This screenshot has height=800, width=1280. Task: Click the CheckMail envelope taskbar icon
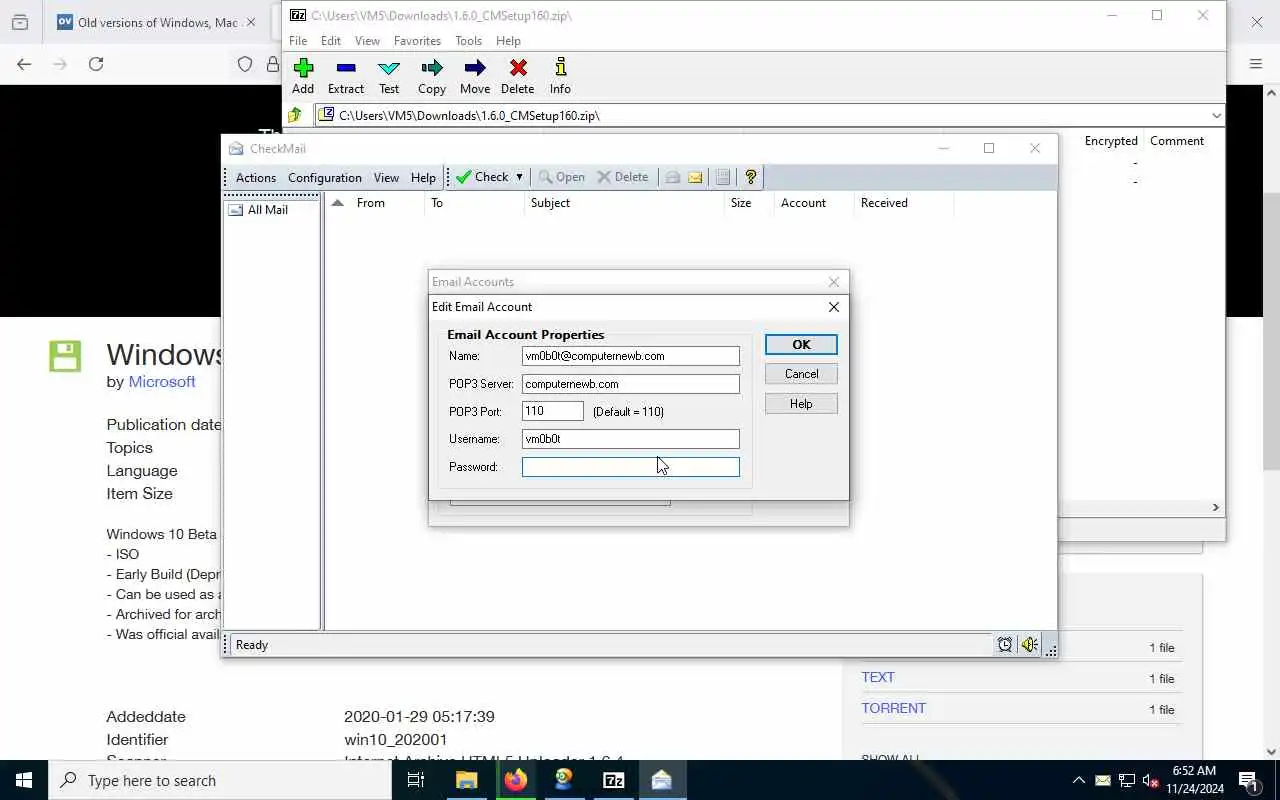click(662, 780)
